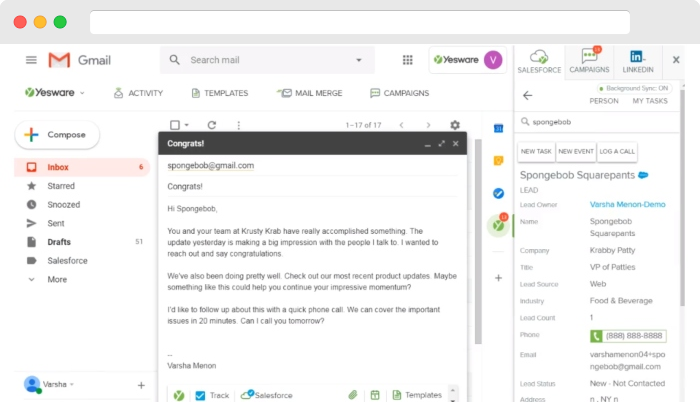Open the LinkedIn tab in Yesware sidebar
This screenshot has height=402, width=700.
pyautogui.click(x=638, y=62)
